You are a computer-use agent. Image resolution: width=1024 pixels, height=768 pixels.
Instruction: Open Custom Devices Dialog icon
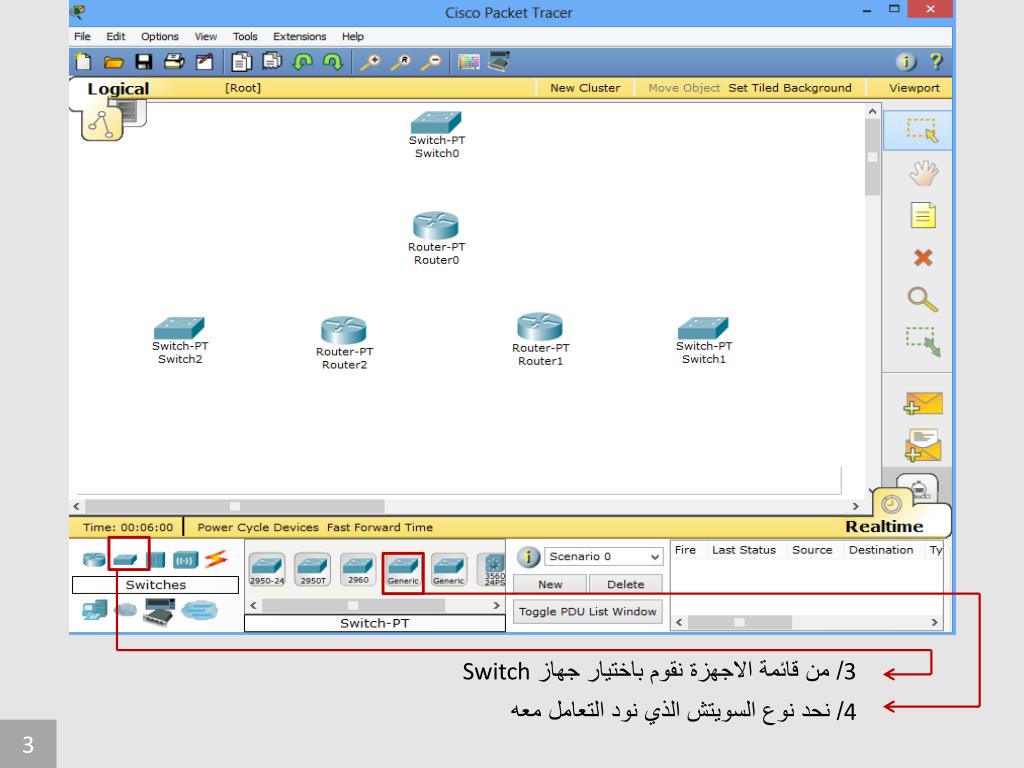click(499, 62)
